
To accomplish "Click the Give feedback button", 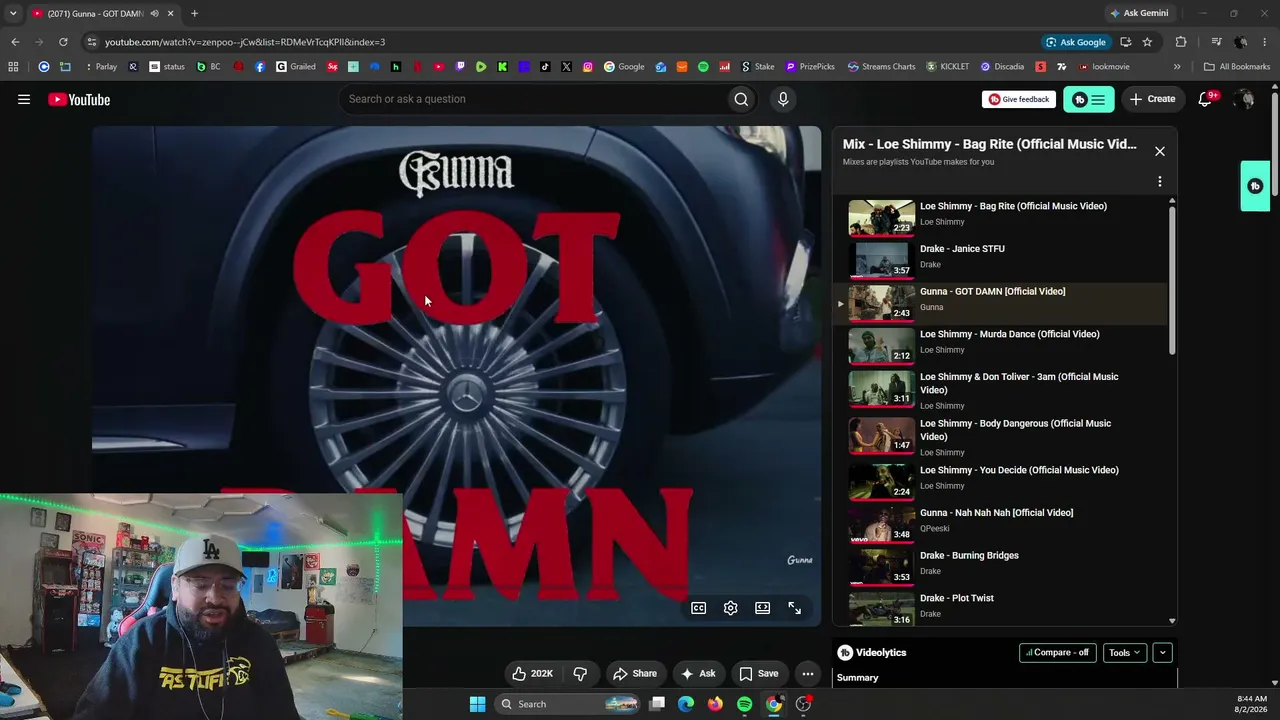I will click(1019, 99).
